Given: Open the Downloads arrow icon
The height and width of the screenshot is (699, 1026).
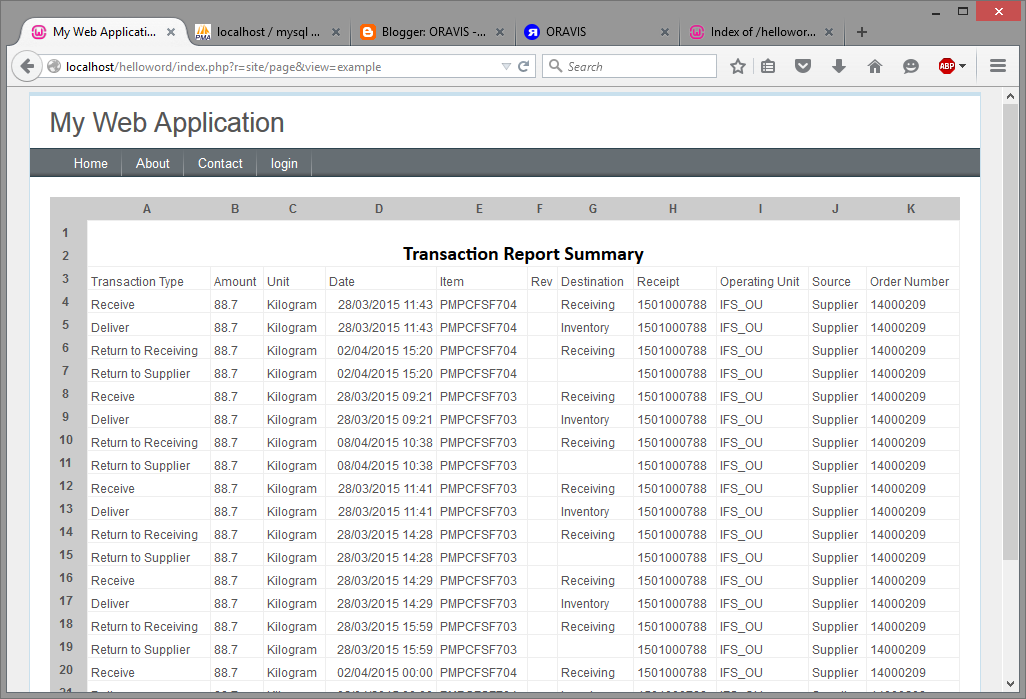Looking at the screenshot, I should point(838,66).
